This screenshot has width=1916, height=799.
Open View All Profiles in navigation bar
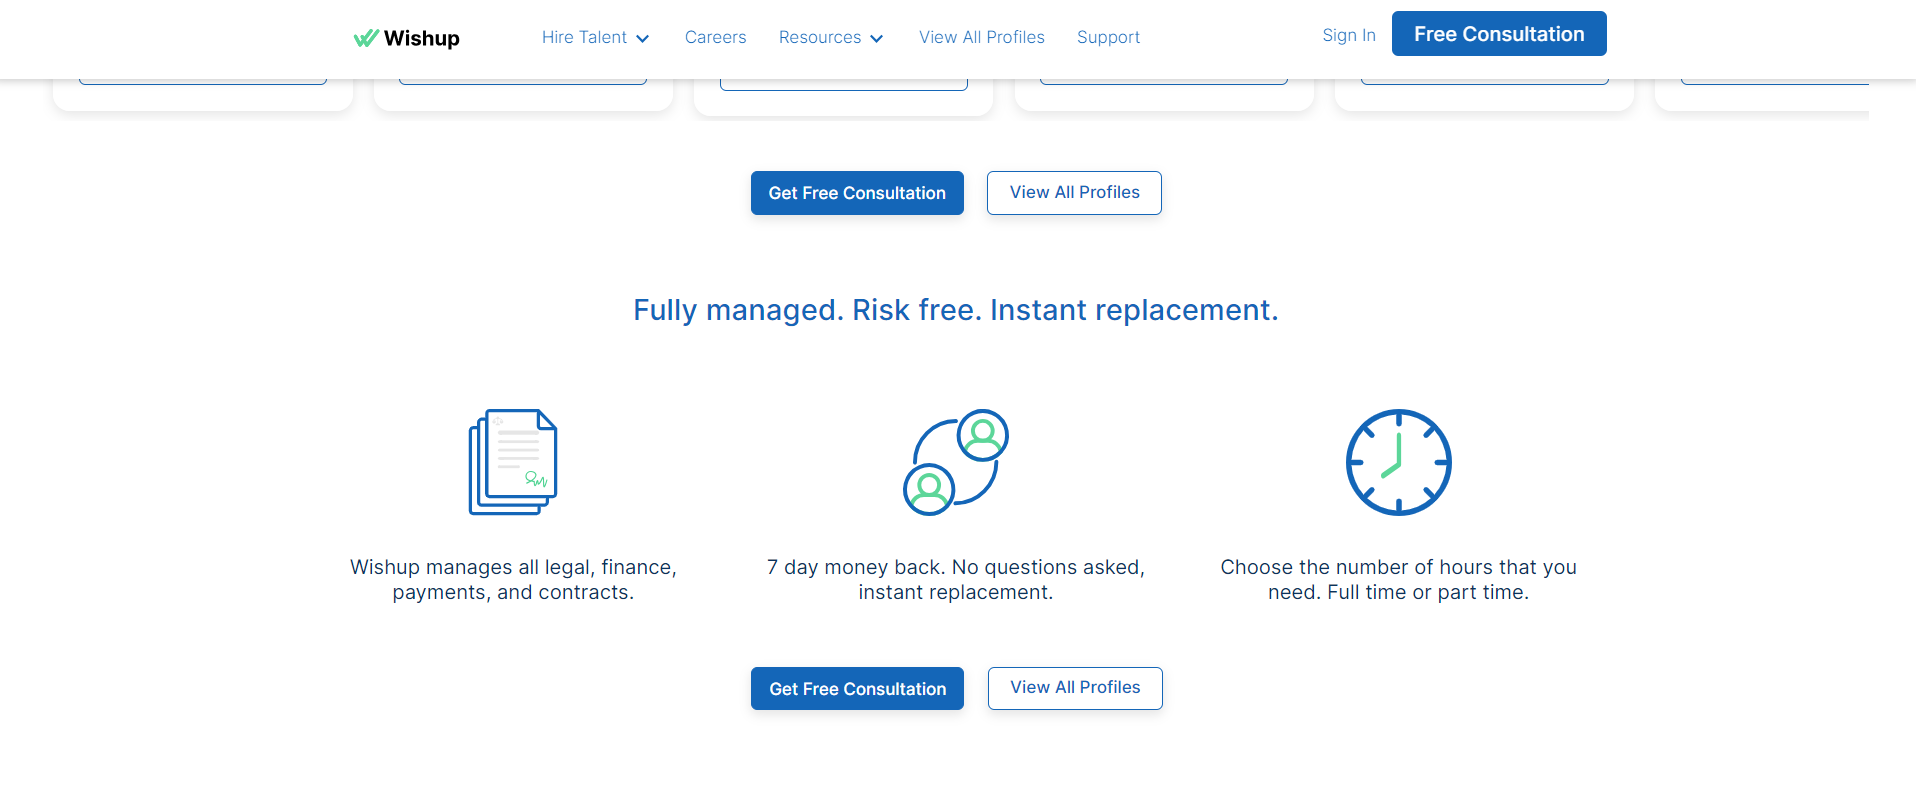(x=982, y=37)
